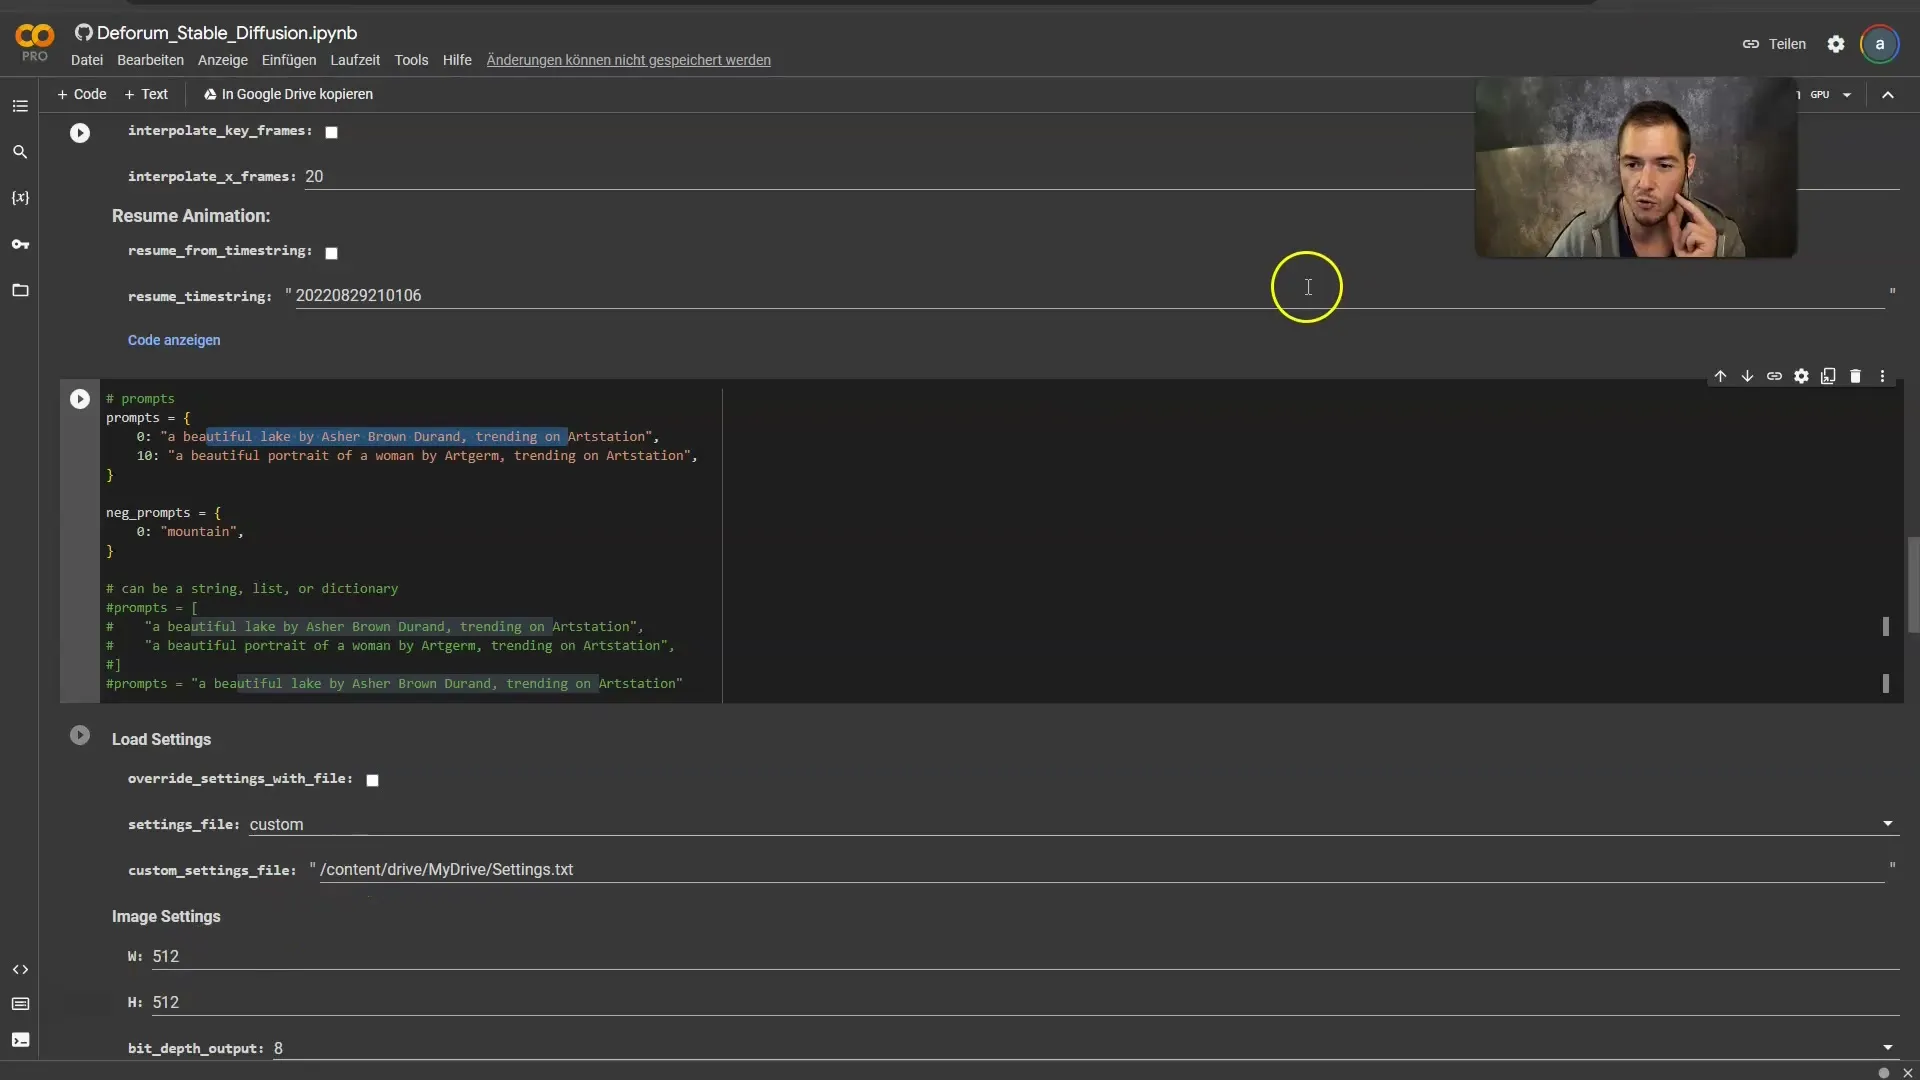Screen dimensions: 1920x1080
Task: Open the search and replace sidebar icon
Action: click(20, 152)
